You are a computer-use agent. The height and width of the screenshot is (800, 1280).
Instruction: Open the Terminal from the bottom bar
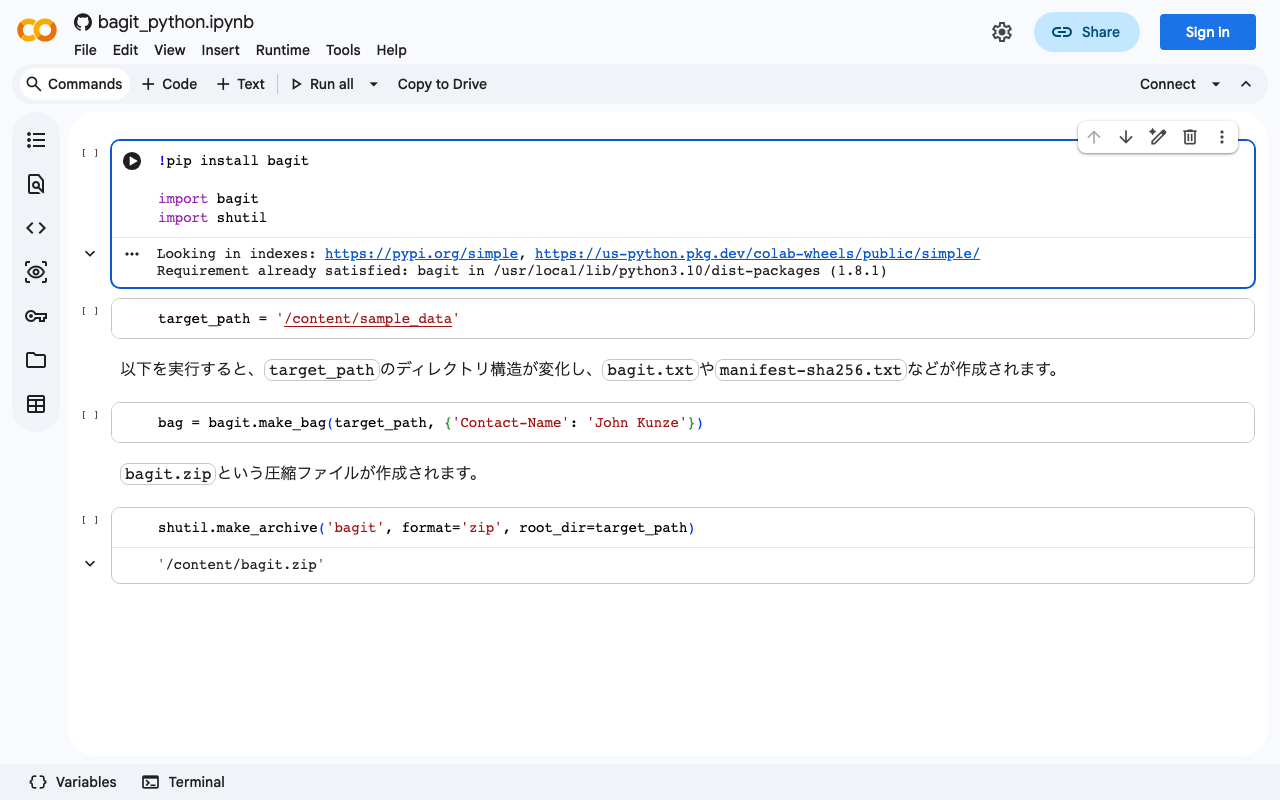(183, 781)
